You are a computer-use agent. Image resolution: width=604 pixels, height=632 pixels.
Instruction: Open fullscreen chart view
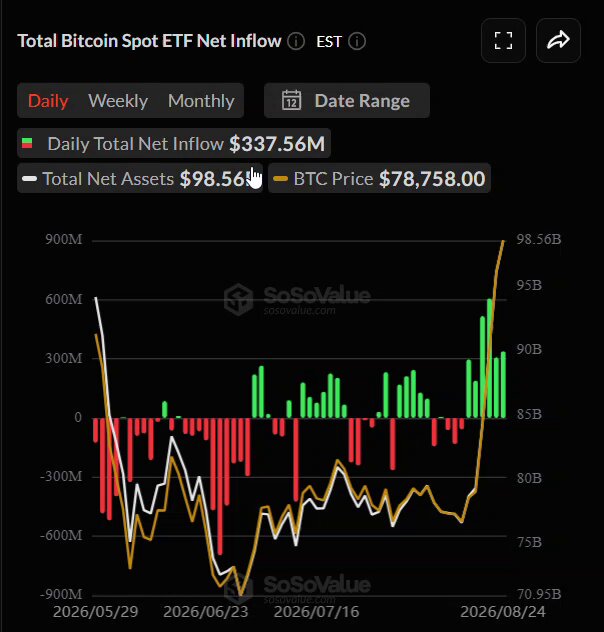point(503,41)
